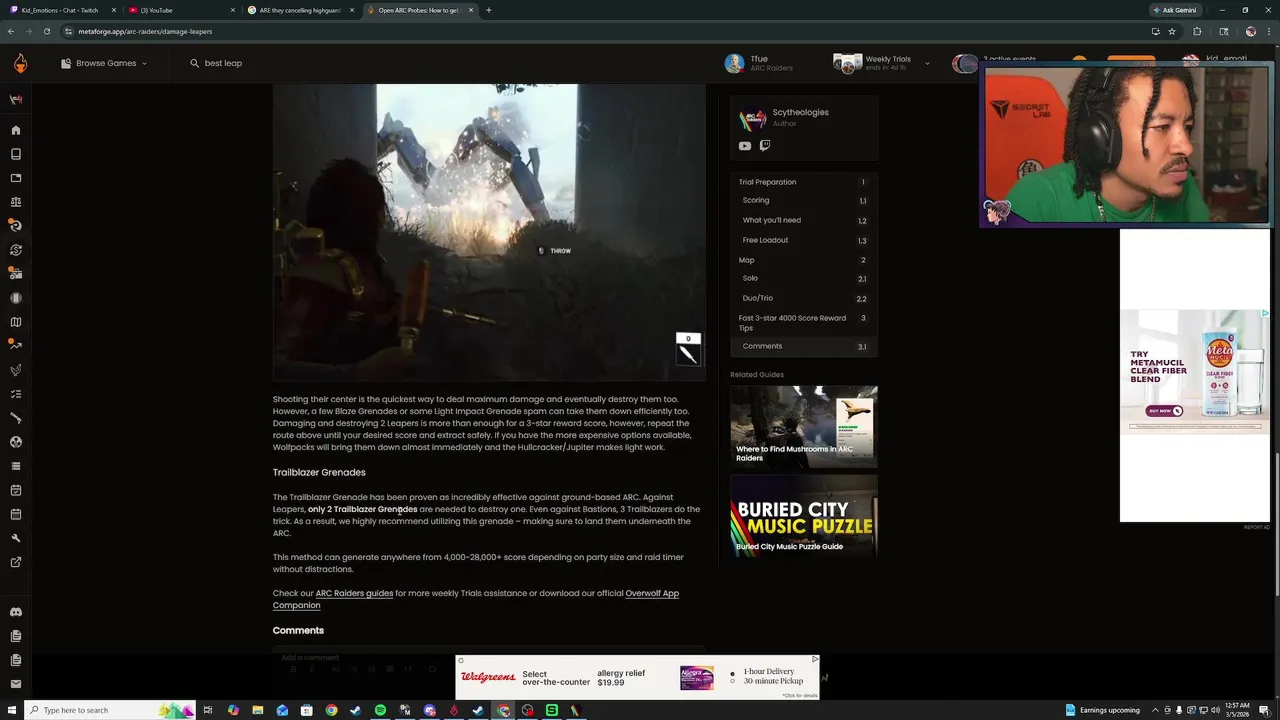Viewport: 1280px width, 720px height.
Task: Open the Tfue ARC Raiders profile
Action: [760, 63]
